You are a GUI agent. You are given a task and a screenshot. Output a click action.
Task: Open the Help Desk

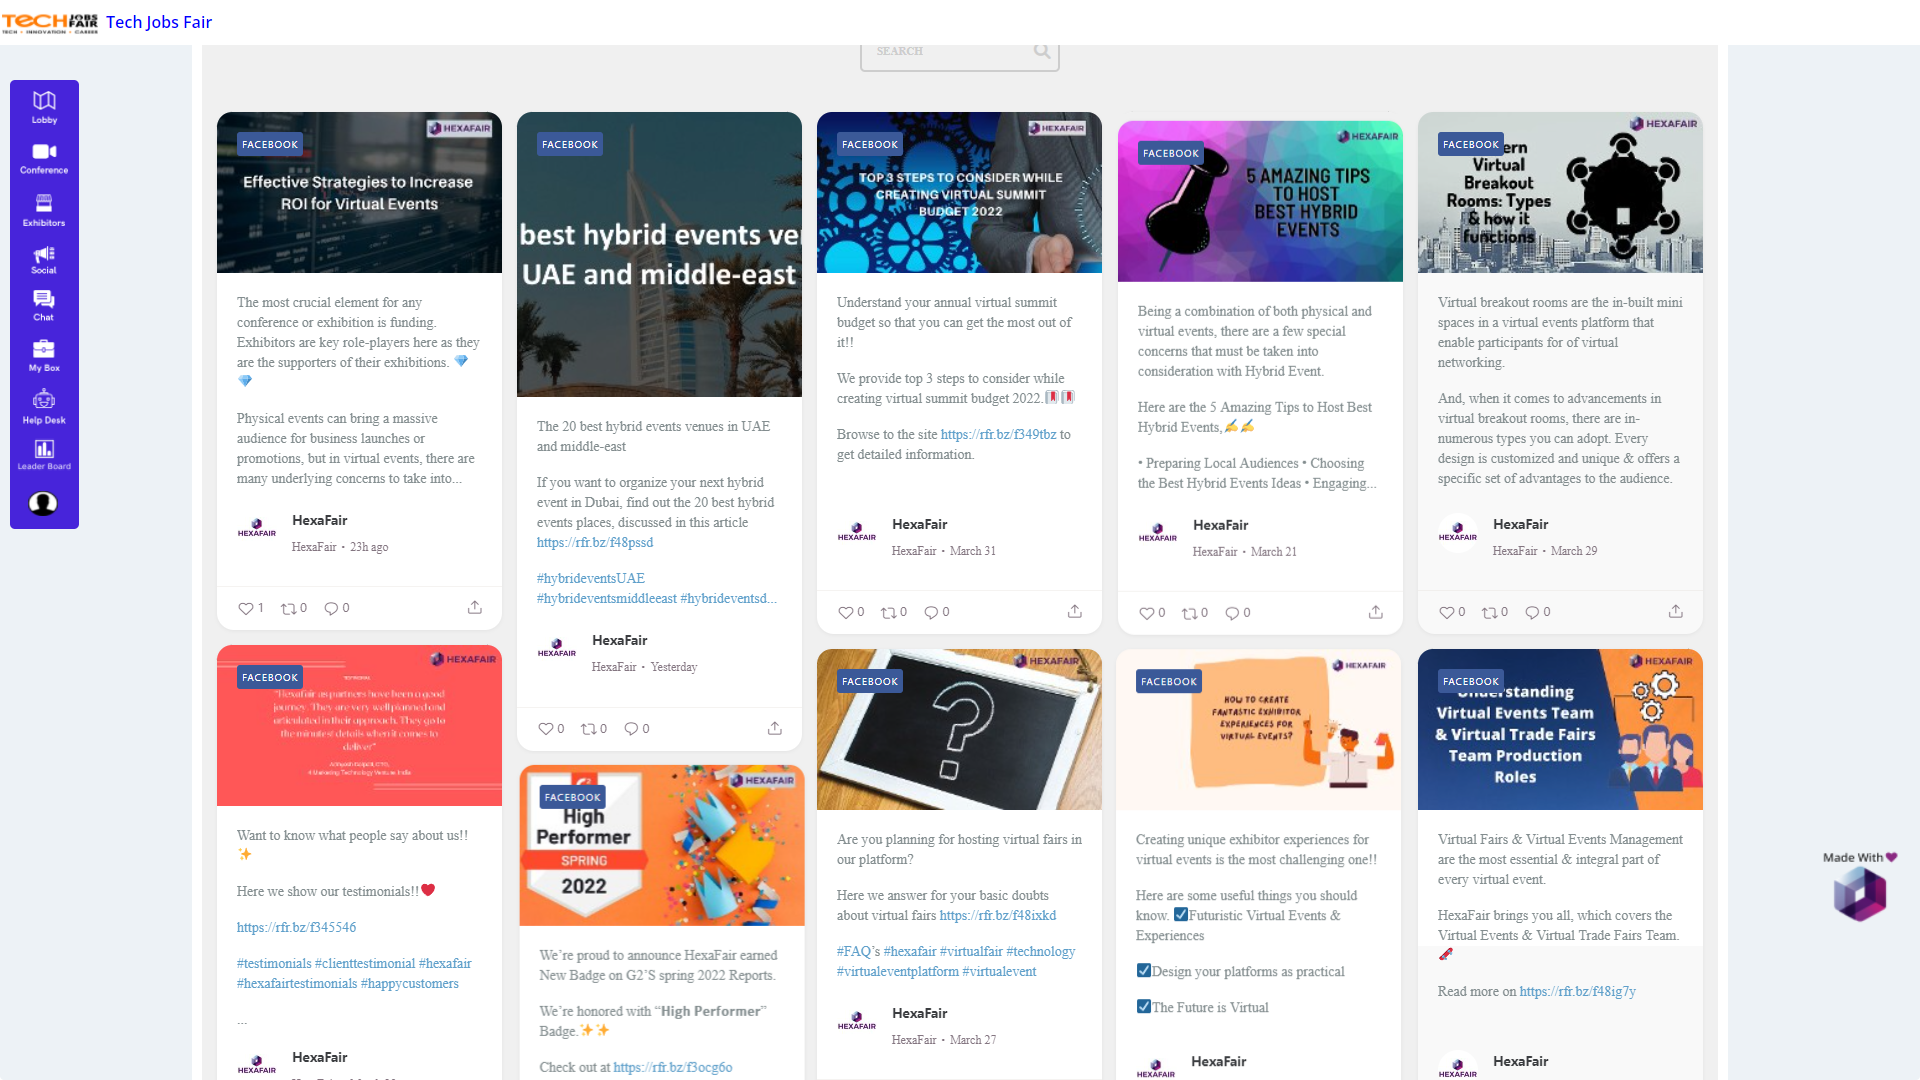click(x=44, y=406)
